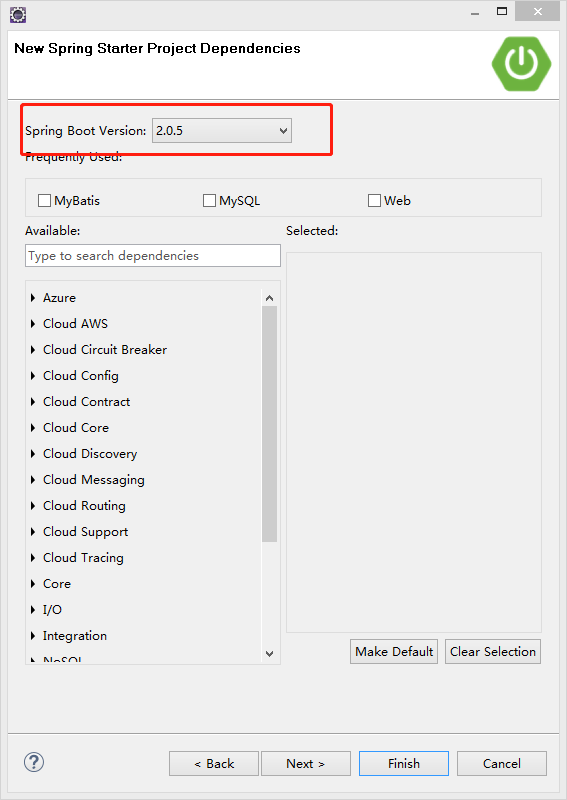The width and height of the screenshot is (567, 800).
Task: Expand the Cloud Messaging node
Action: click(x=33, y=480)
